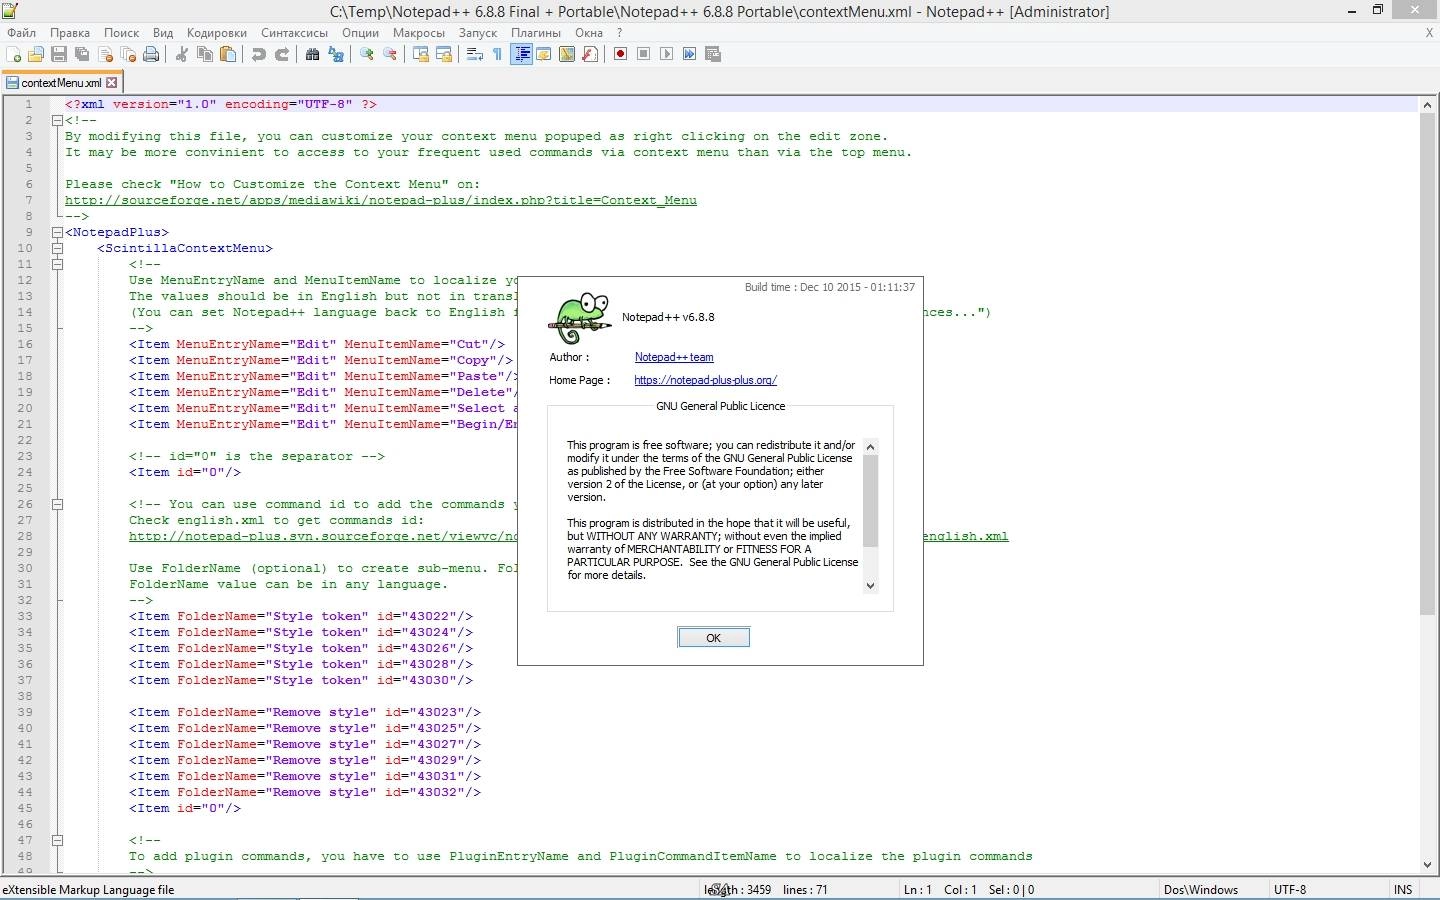Open Replace with the toolbar icon

point(336,54)
